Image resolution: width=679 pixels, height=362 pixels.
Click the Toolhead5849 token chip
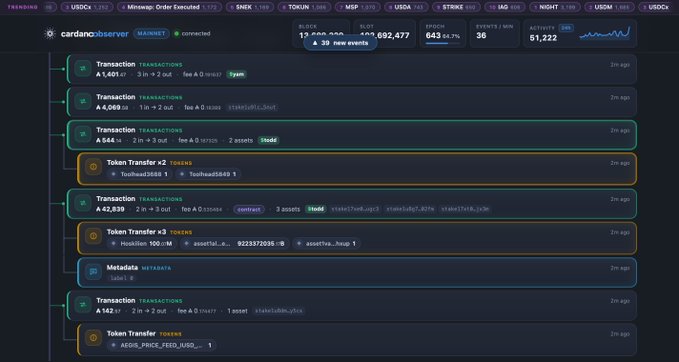click(208, 174)
